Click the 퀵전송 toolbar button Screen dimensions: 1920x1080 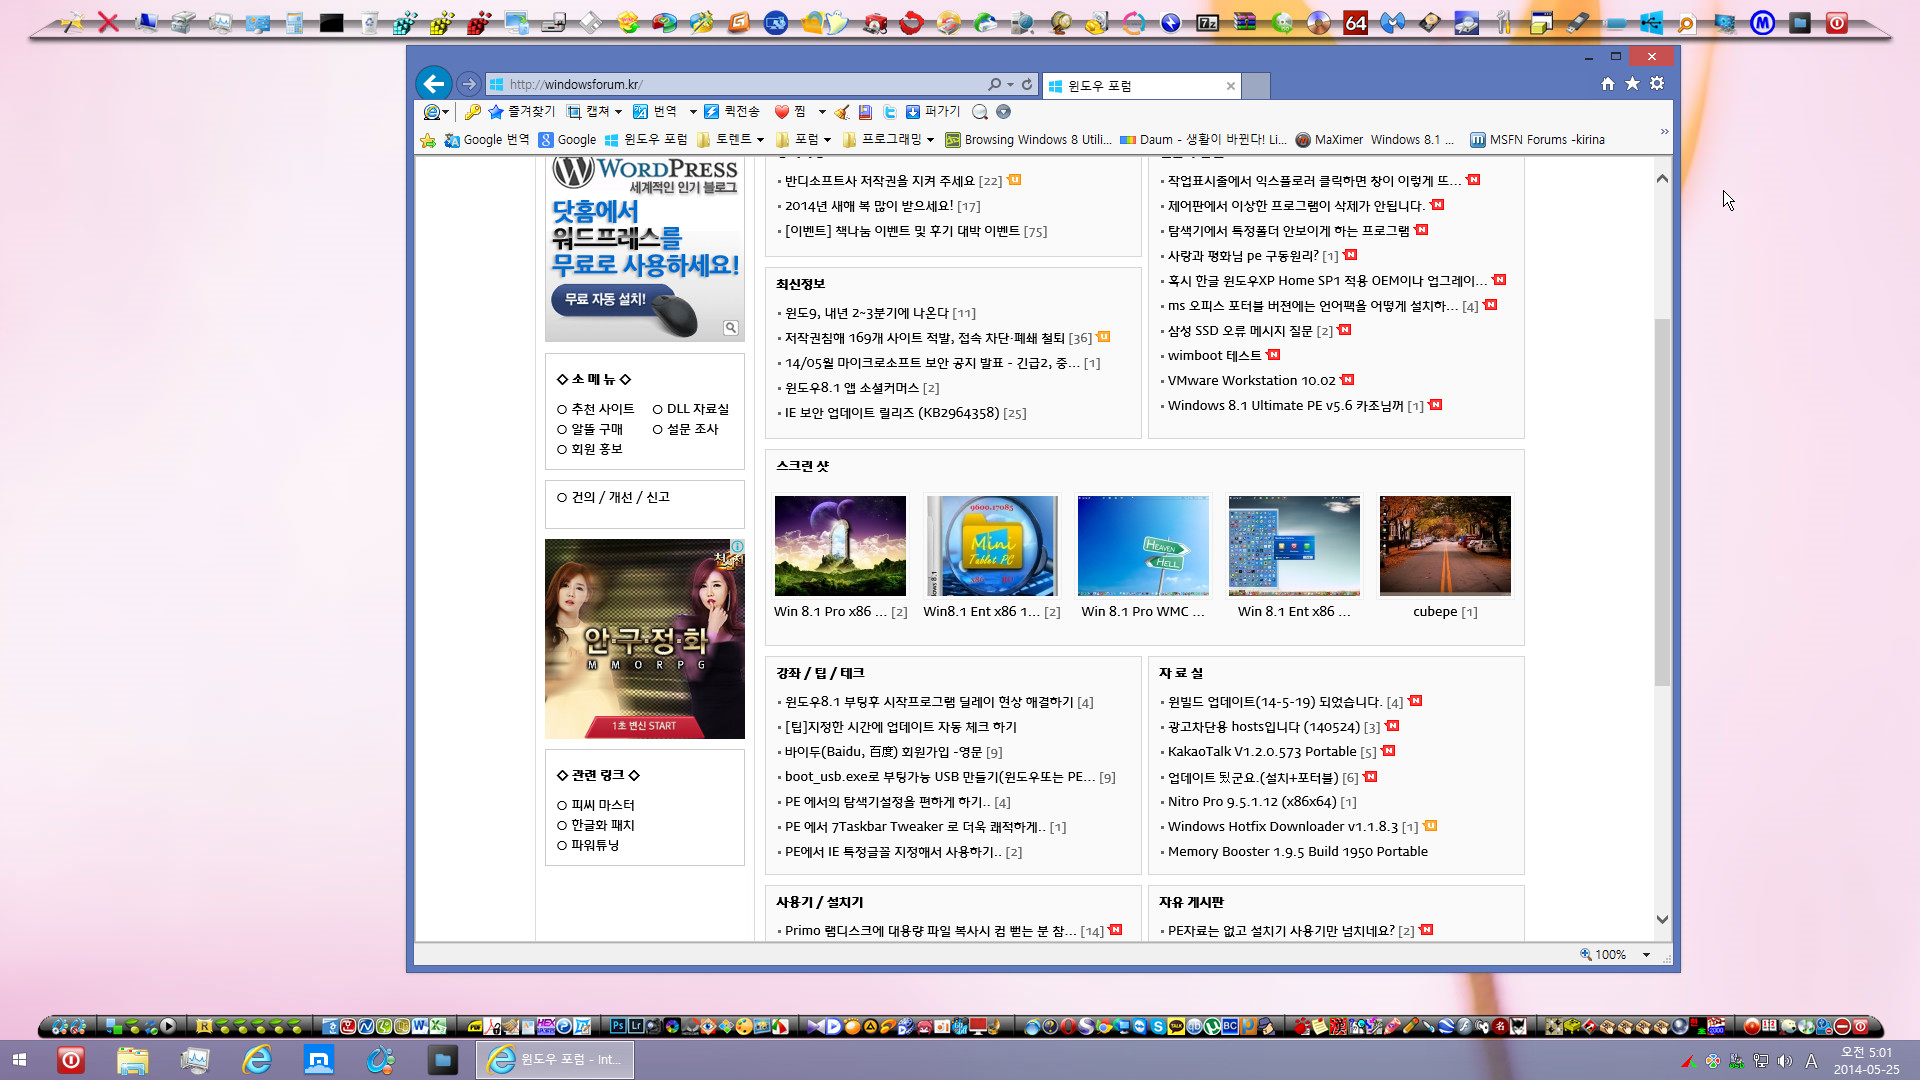pyautogui.click(x=731, y=112)
